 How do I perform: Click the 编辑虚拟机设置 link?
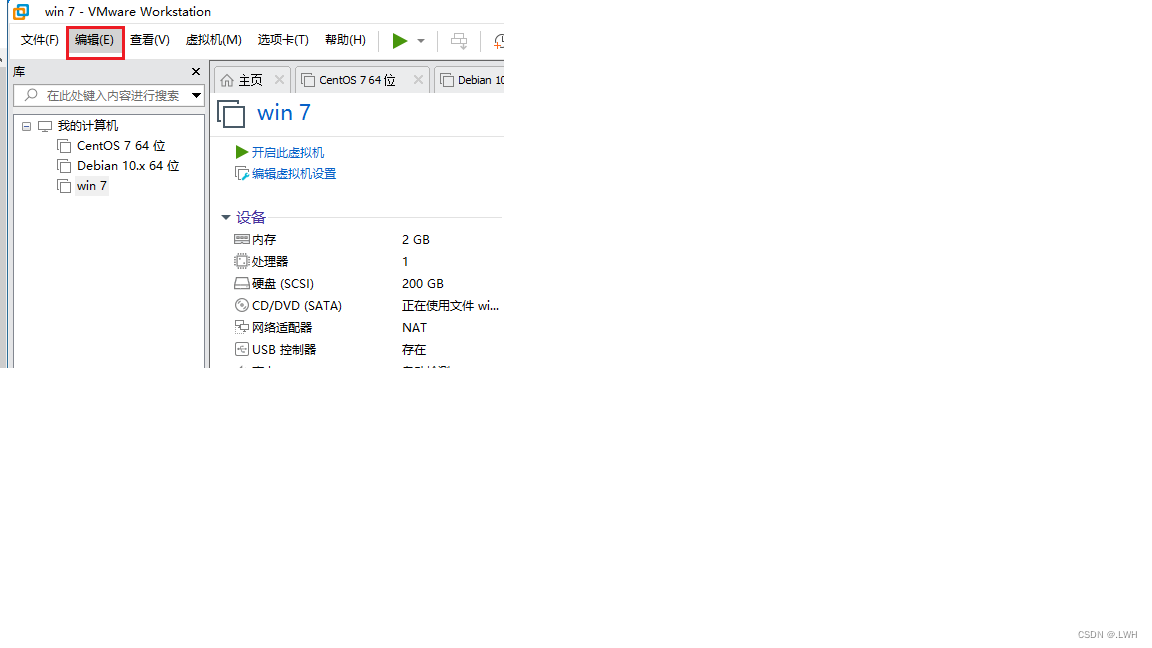[x=294, y=173]
